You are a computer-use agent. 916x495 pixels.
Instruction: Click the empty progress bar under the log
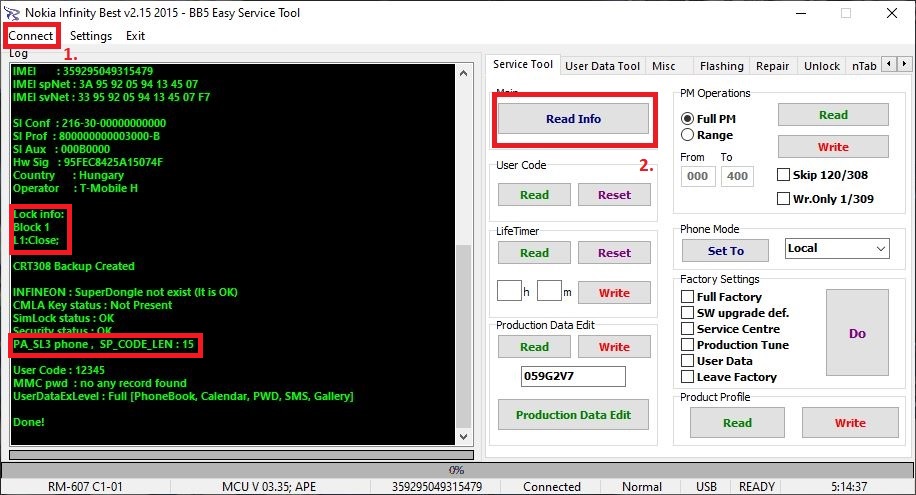(241, 455)
